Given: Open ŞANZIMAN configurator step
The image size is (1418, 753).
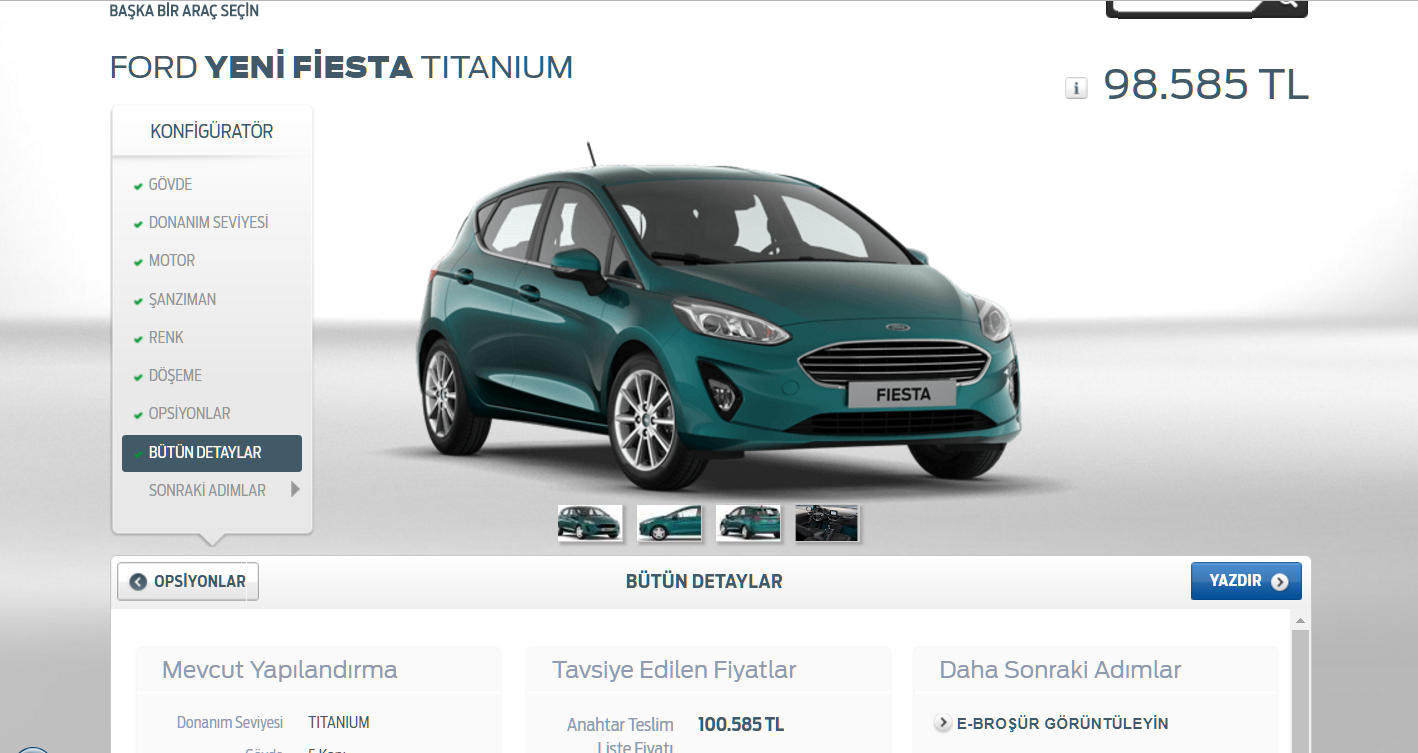Looking at the screenshot, I should [x=182, y=300].
